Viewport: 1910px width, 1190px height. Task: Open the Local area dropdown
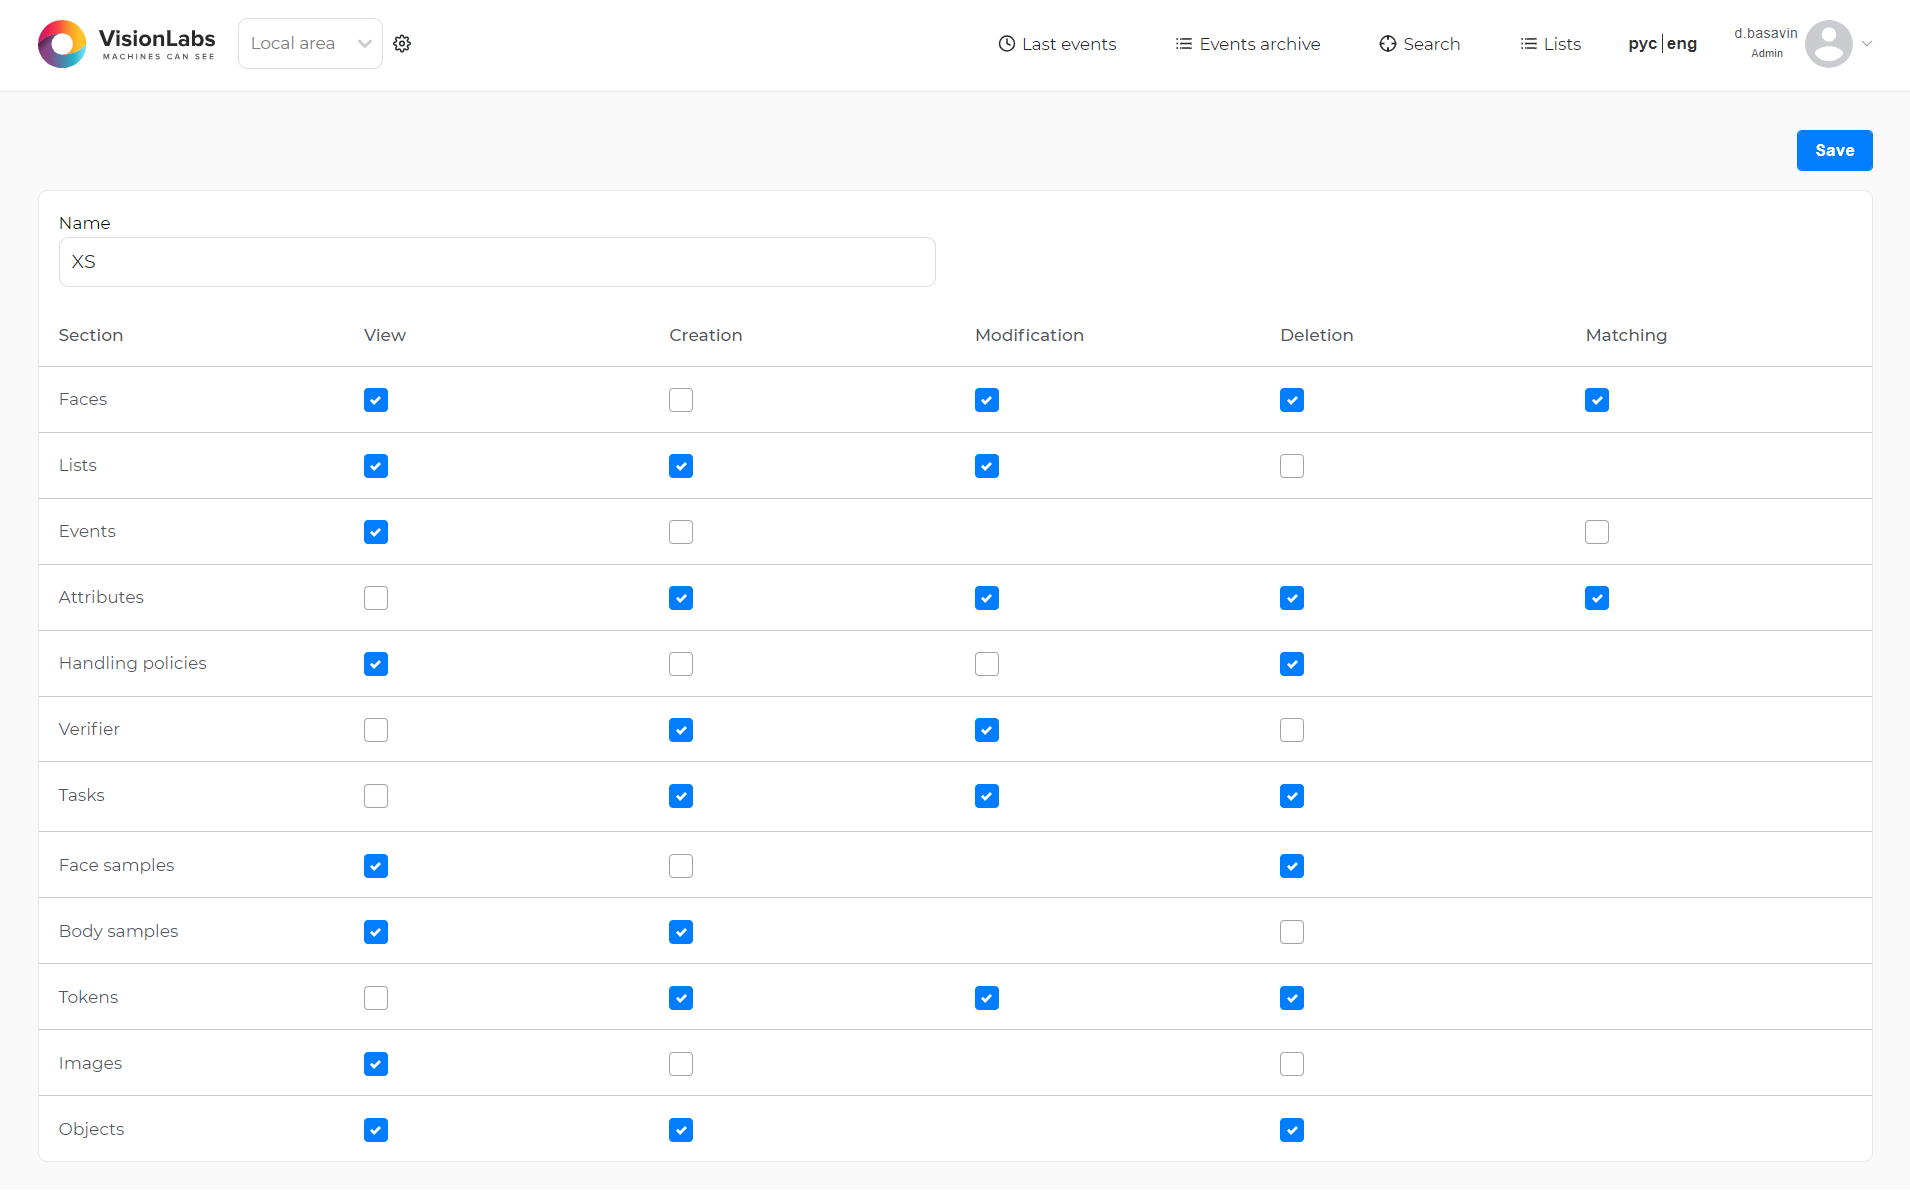[310, 44]
